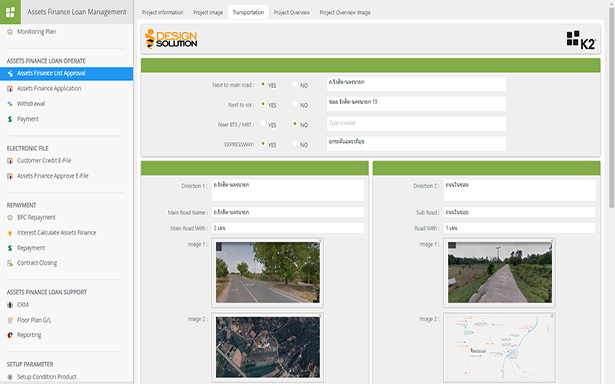Click the Assets Finance List Approval icon

(10, 73)
